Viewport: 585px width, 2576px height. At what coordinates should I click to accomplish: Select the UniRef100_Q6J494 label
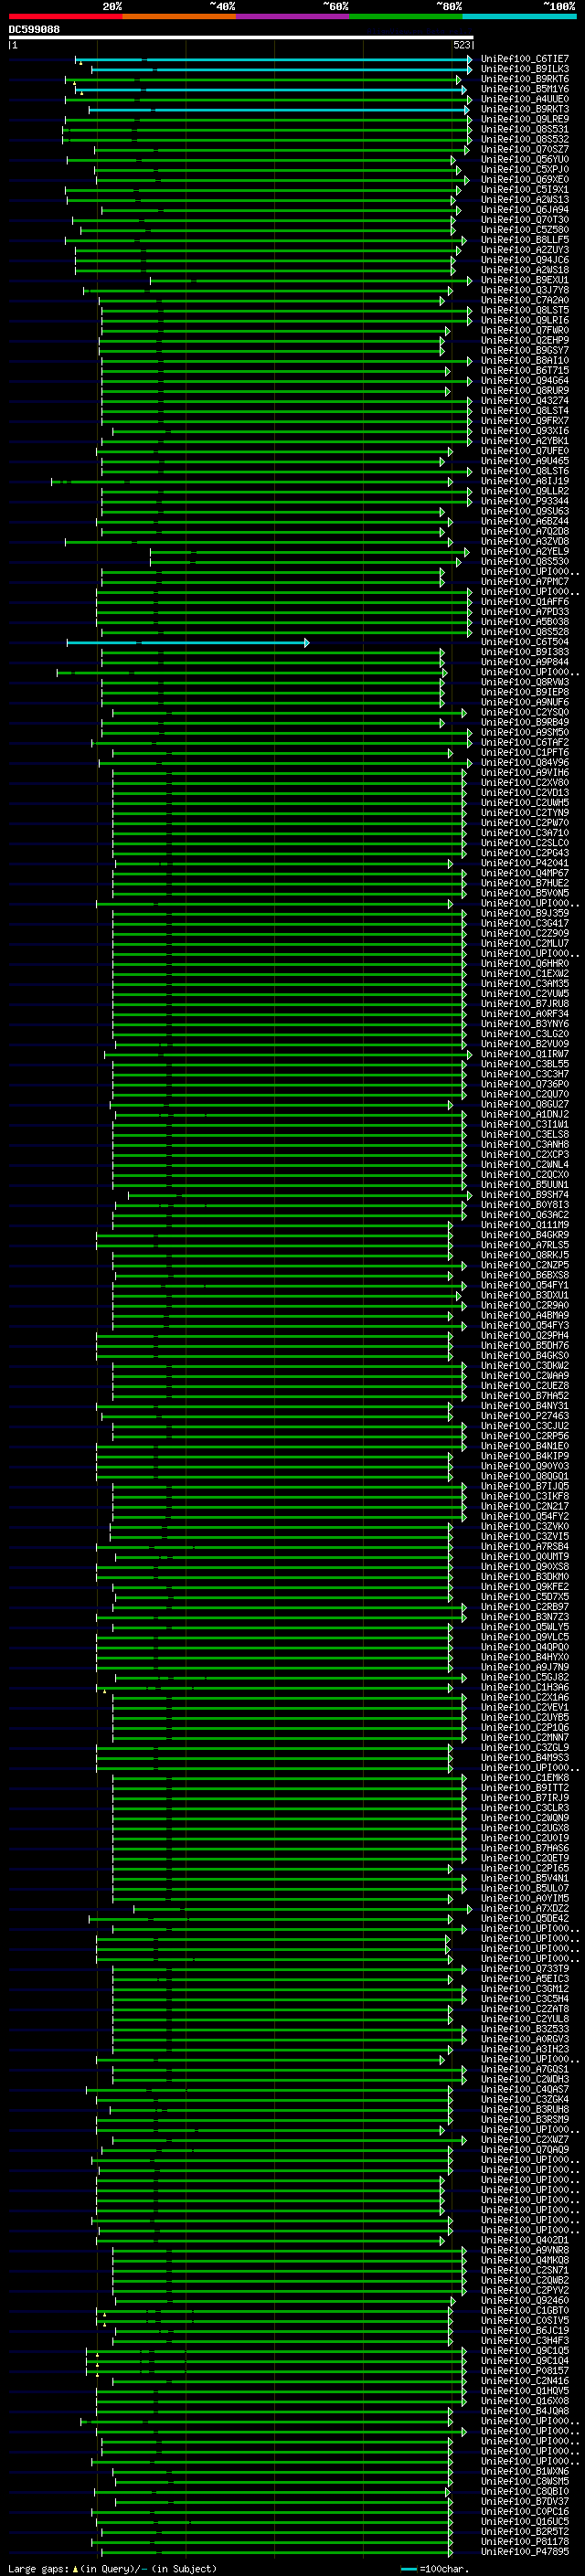[525, 209]
